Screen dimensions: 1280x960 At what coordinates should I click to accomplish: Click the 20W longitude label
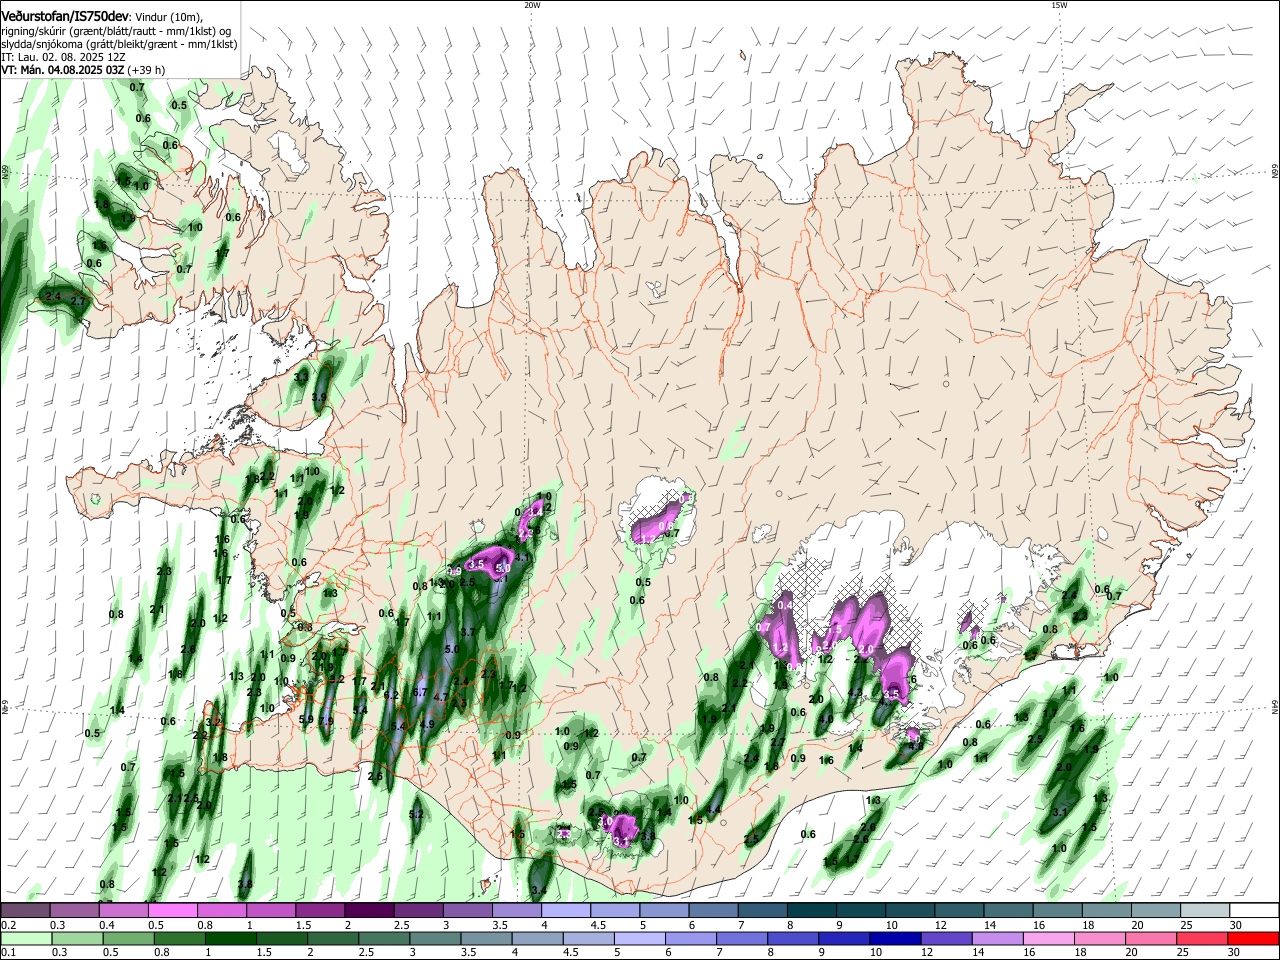532,5
